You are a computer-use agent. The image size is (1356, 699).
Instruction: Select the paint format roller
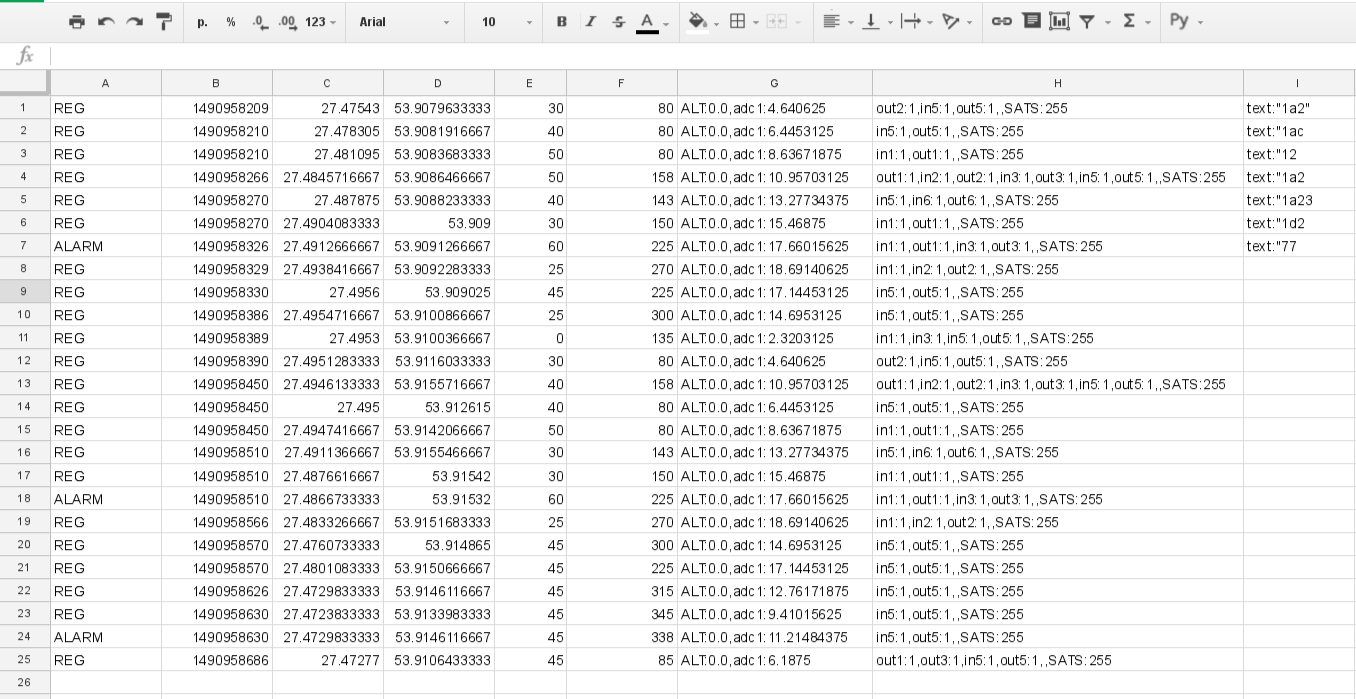click(x=164, y=21)
